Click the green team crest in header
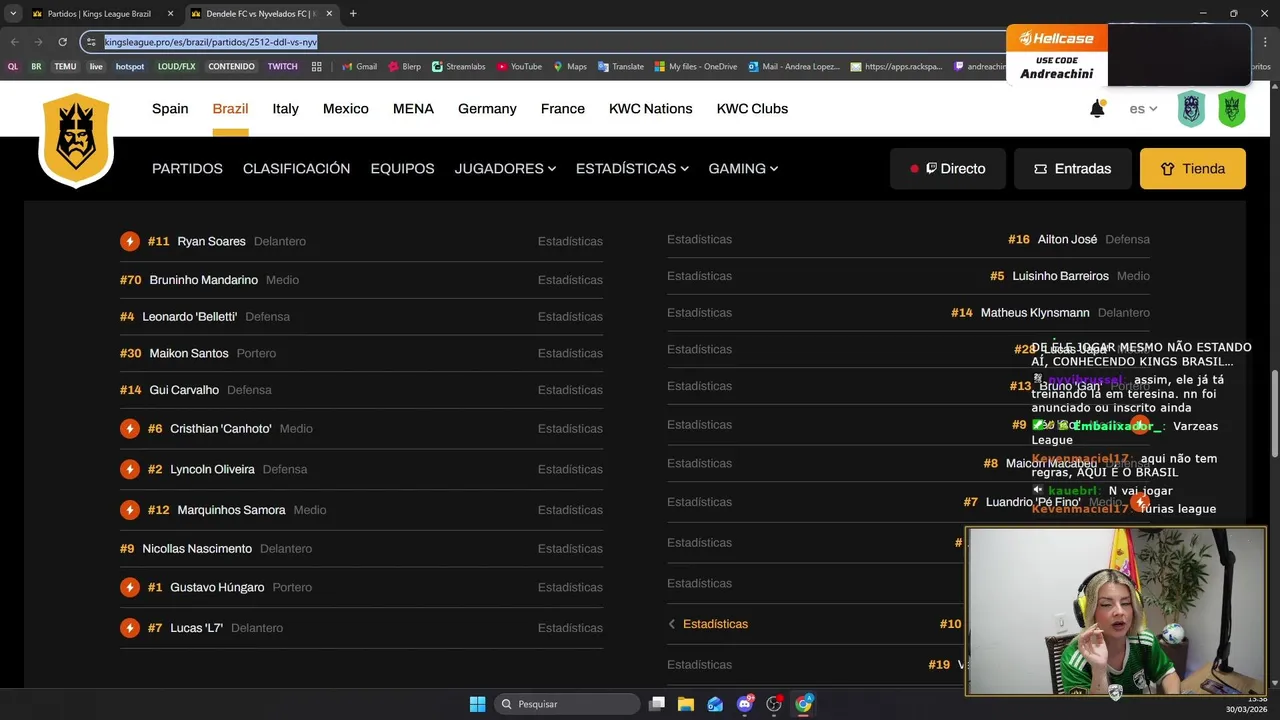This screenshot has width=1280, height=720. pyautogui.click(x=1232, y=109)
